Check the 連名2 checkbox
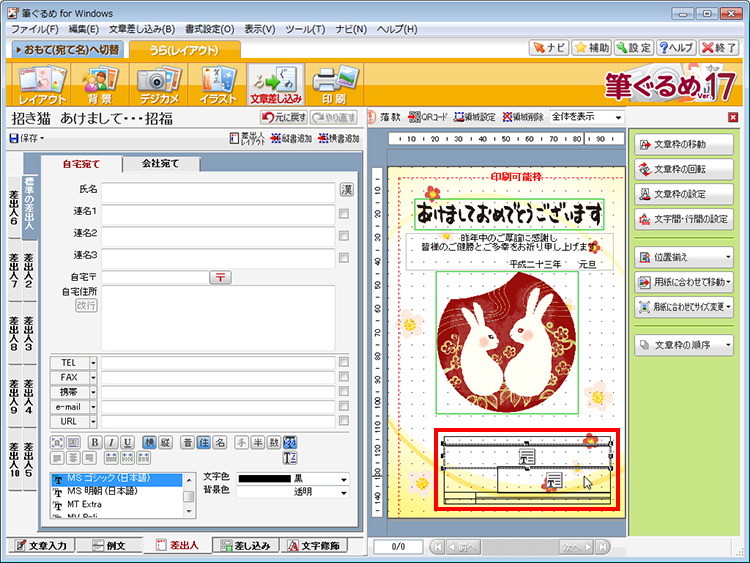Viewport: 750px width, 563px height. (343, 236)
